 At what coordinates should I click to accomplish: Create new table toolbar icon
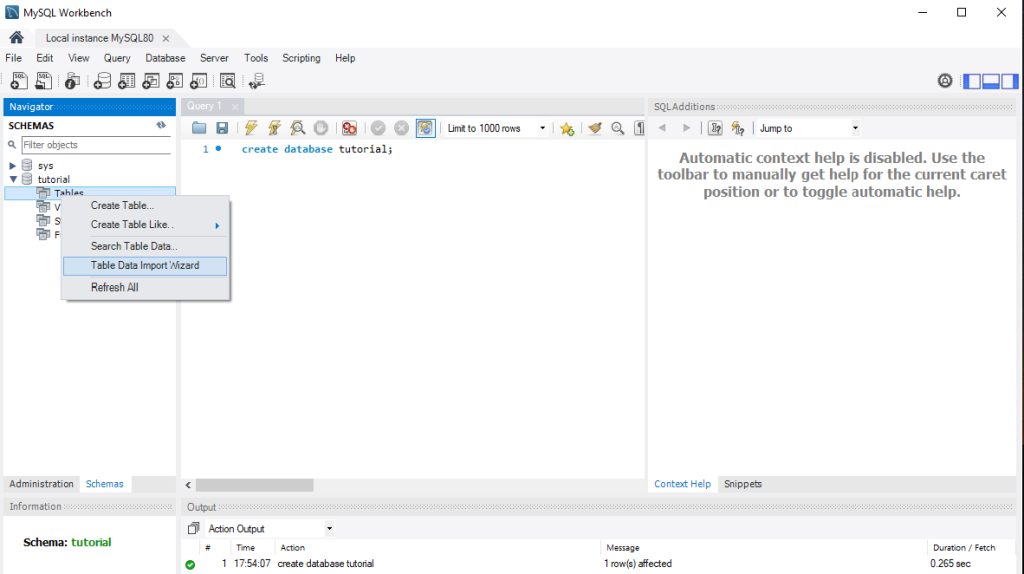[x=126, y=81]
